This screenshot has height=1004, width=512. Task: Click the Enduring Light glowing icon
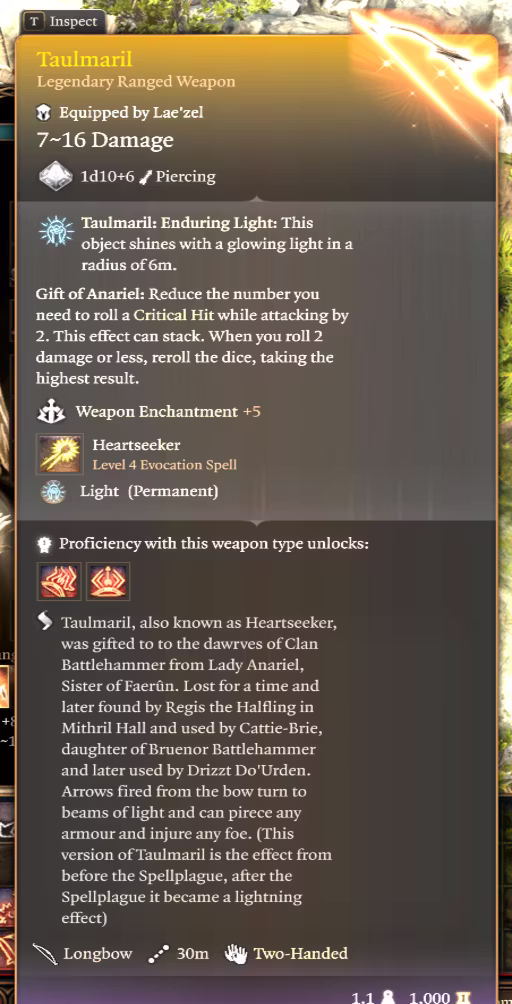[52, 232]
